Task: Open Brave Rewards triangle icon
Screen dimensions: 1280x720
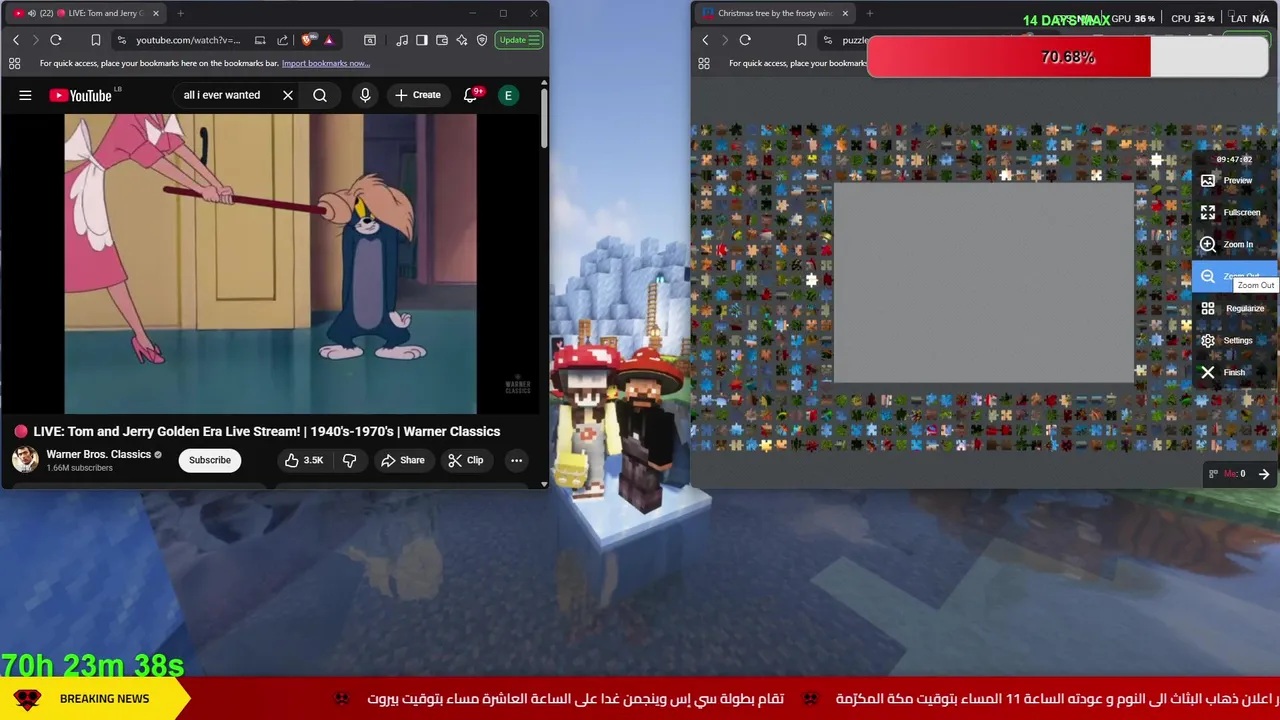Action: tap(329, 40)
